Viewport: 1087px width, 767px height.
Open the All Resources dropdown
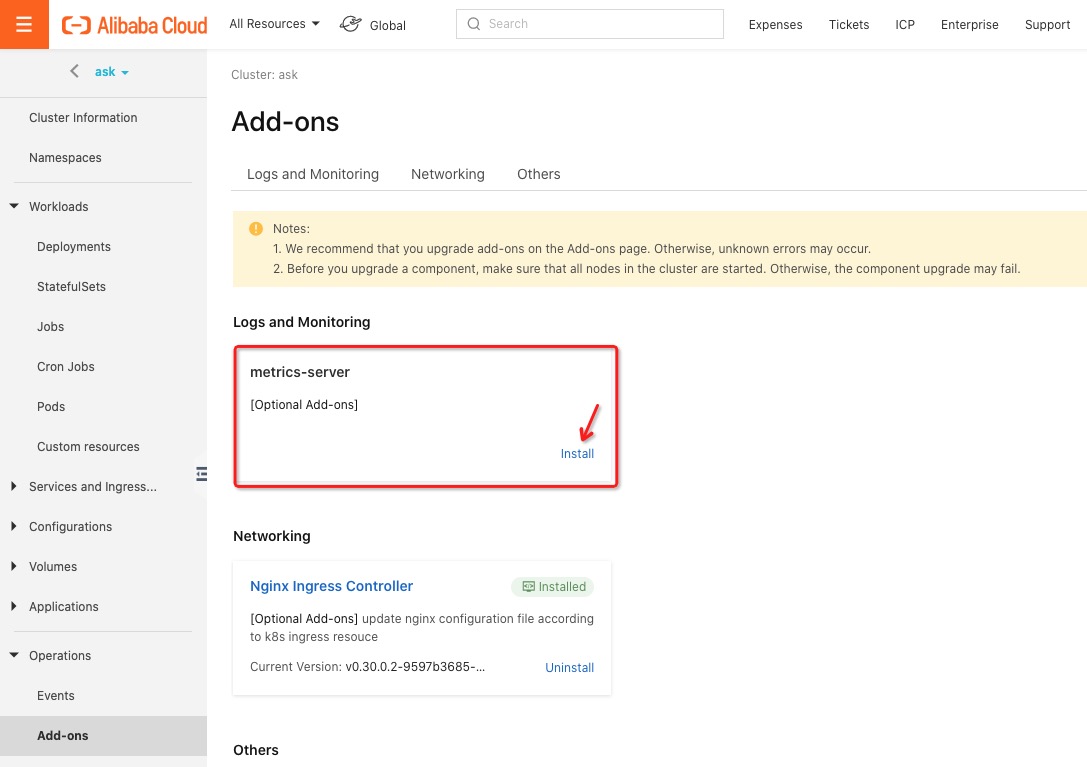point(275,24)
